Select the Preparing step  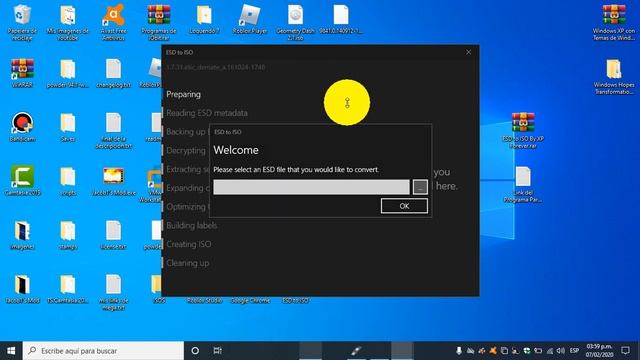tap(183, 94)
